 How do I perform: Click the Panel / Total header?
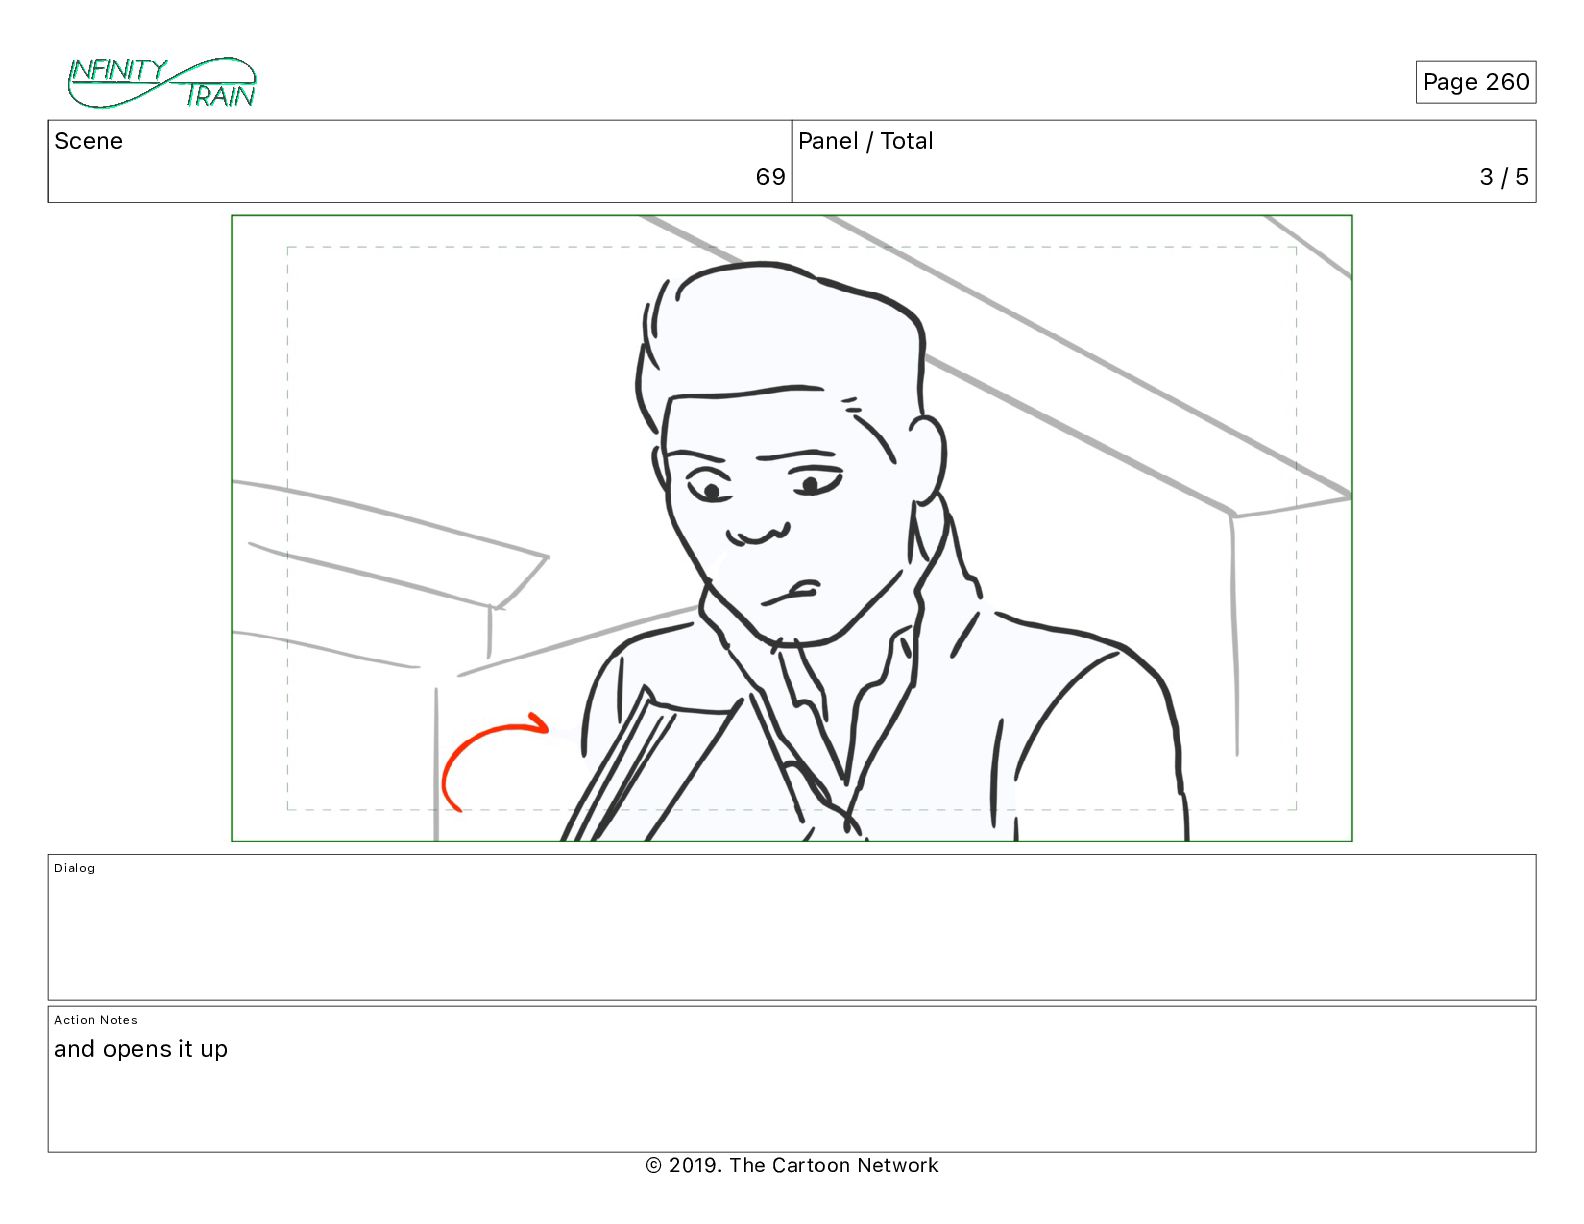(x=865, y=141)
